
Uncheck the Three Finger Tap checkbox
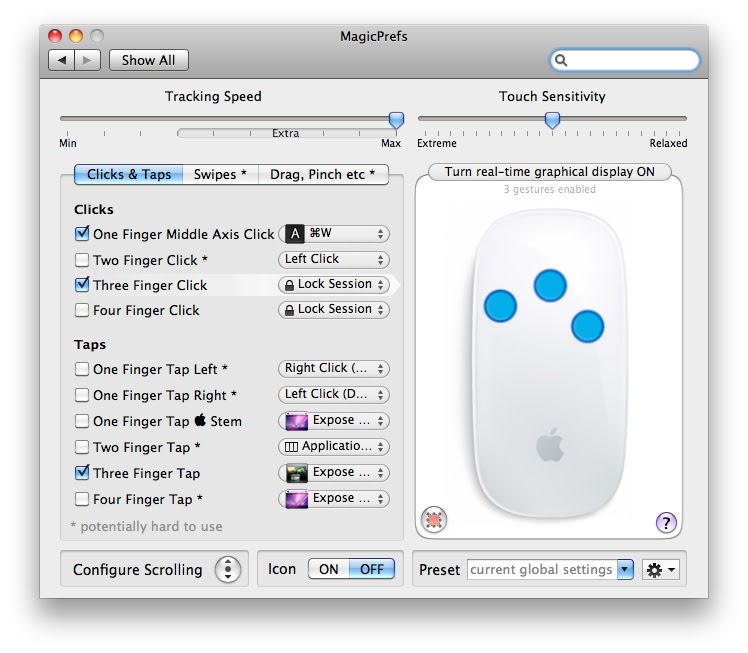[82, 473]
